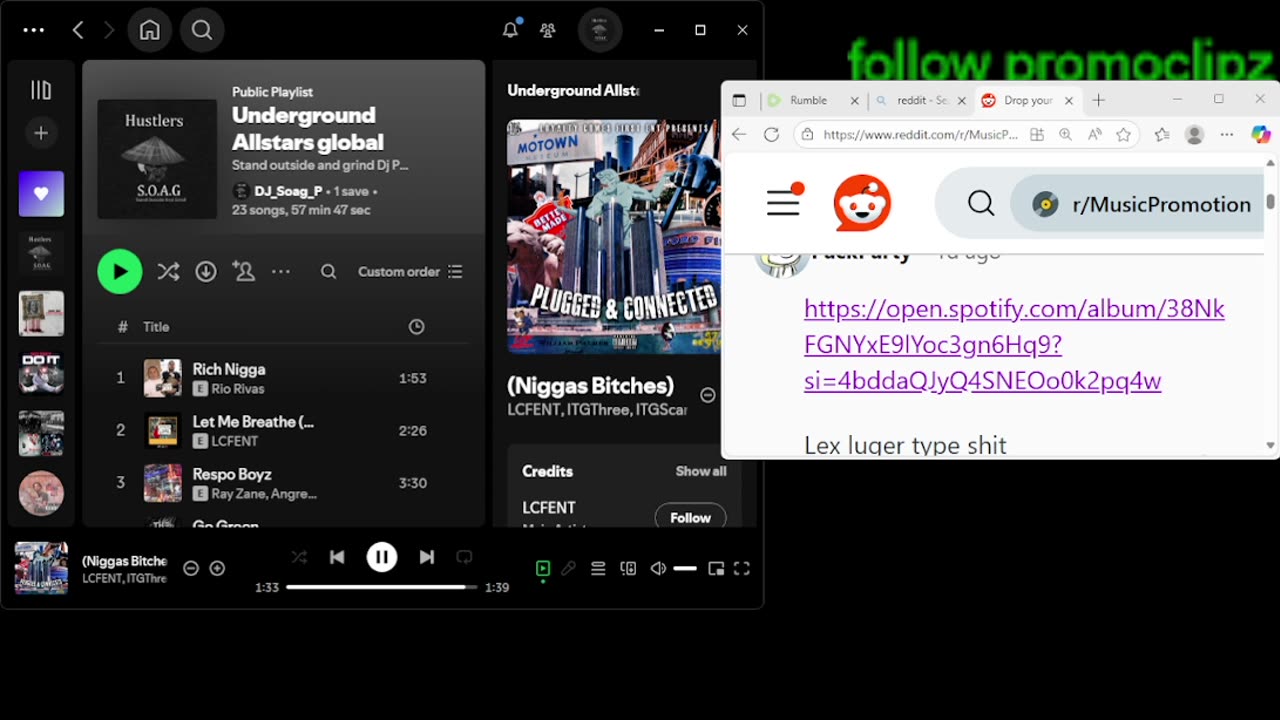Go to reddit home logo
Screen dimensions: 1280x720
pos(862,203)
